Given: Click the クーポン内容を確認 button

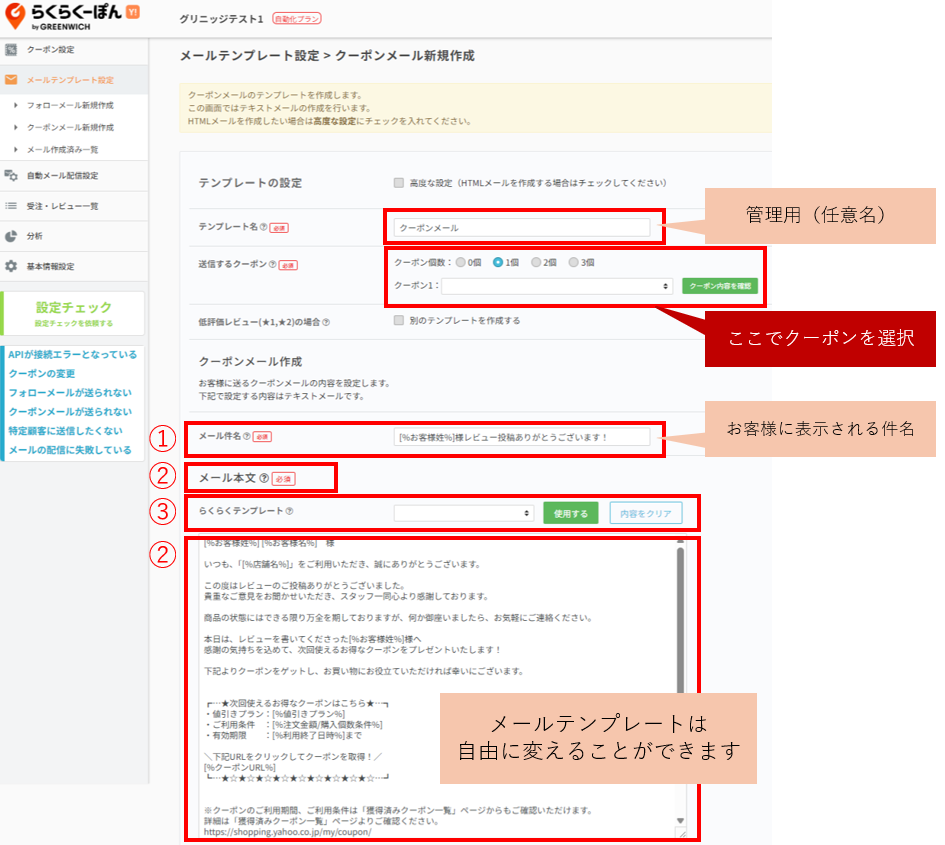Looking at the screenshot, I should [720, 286].
